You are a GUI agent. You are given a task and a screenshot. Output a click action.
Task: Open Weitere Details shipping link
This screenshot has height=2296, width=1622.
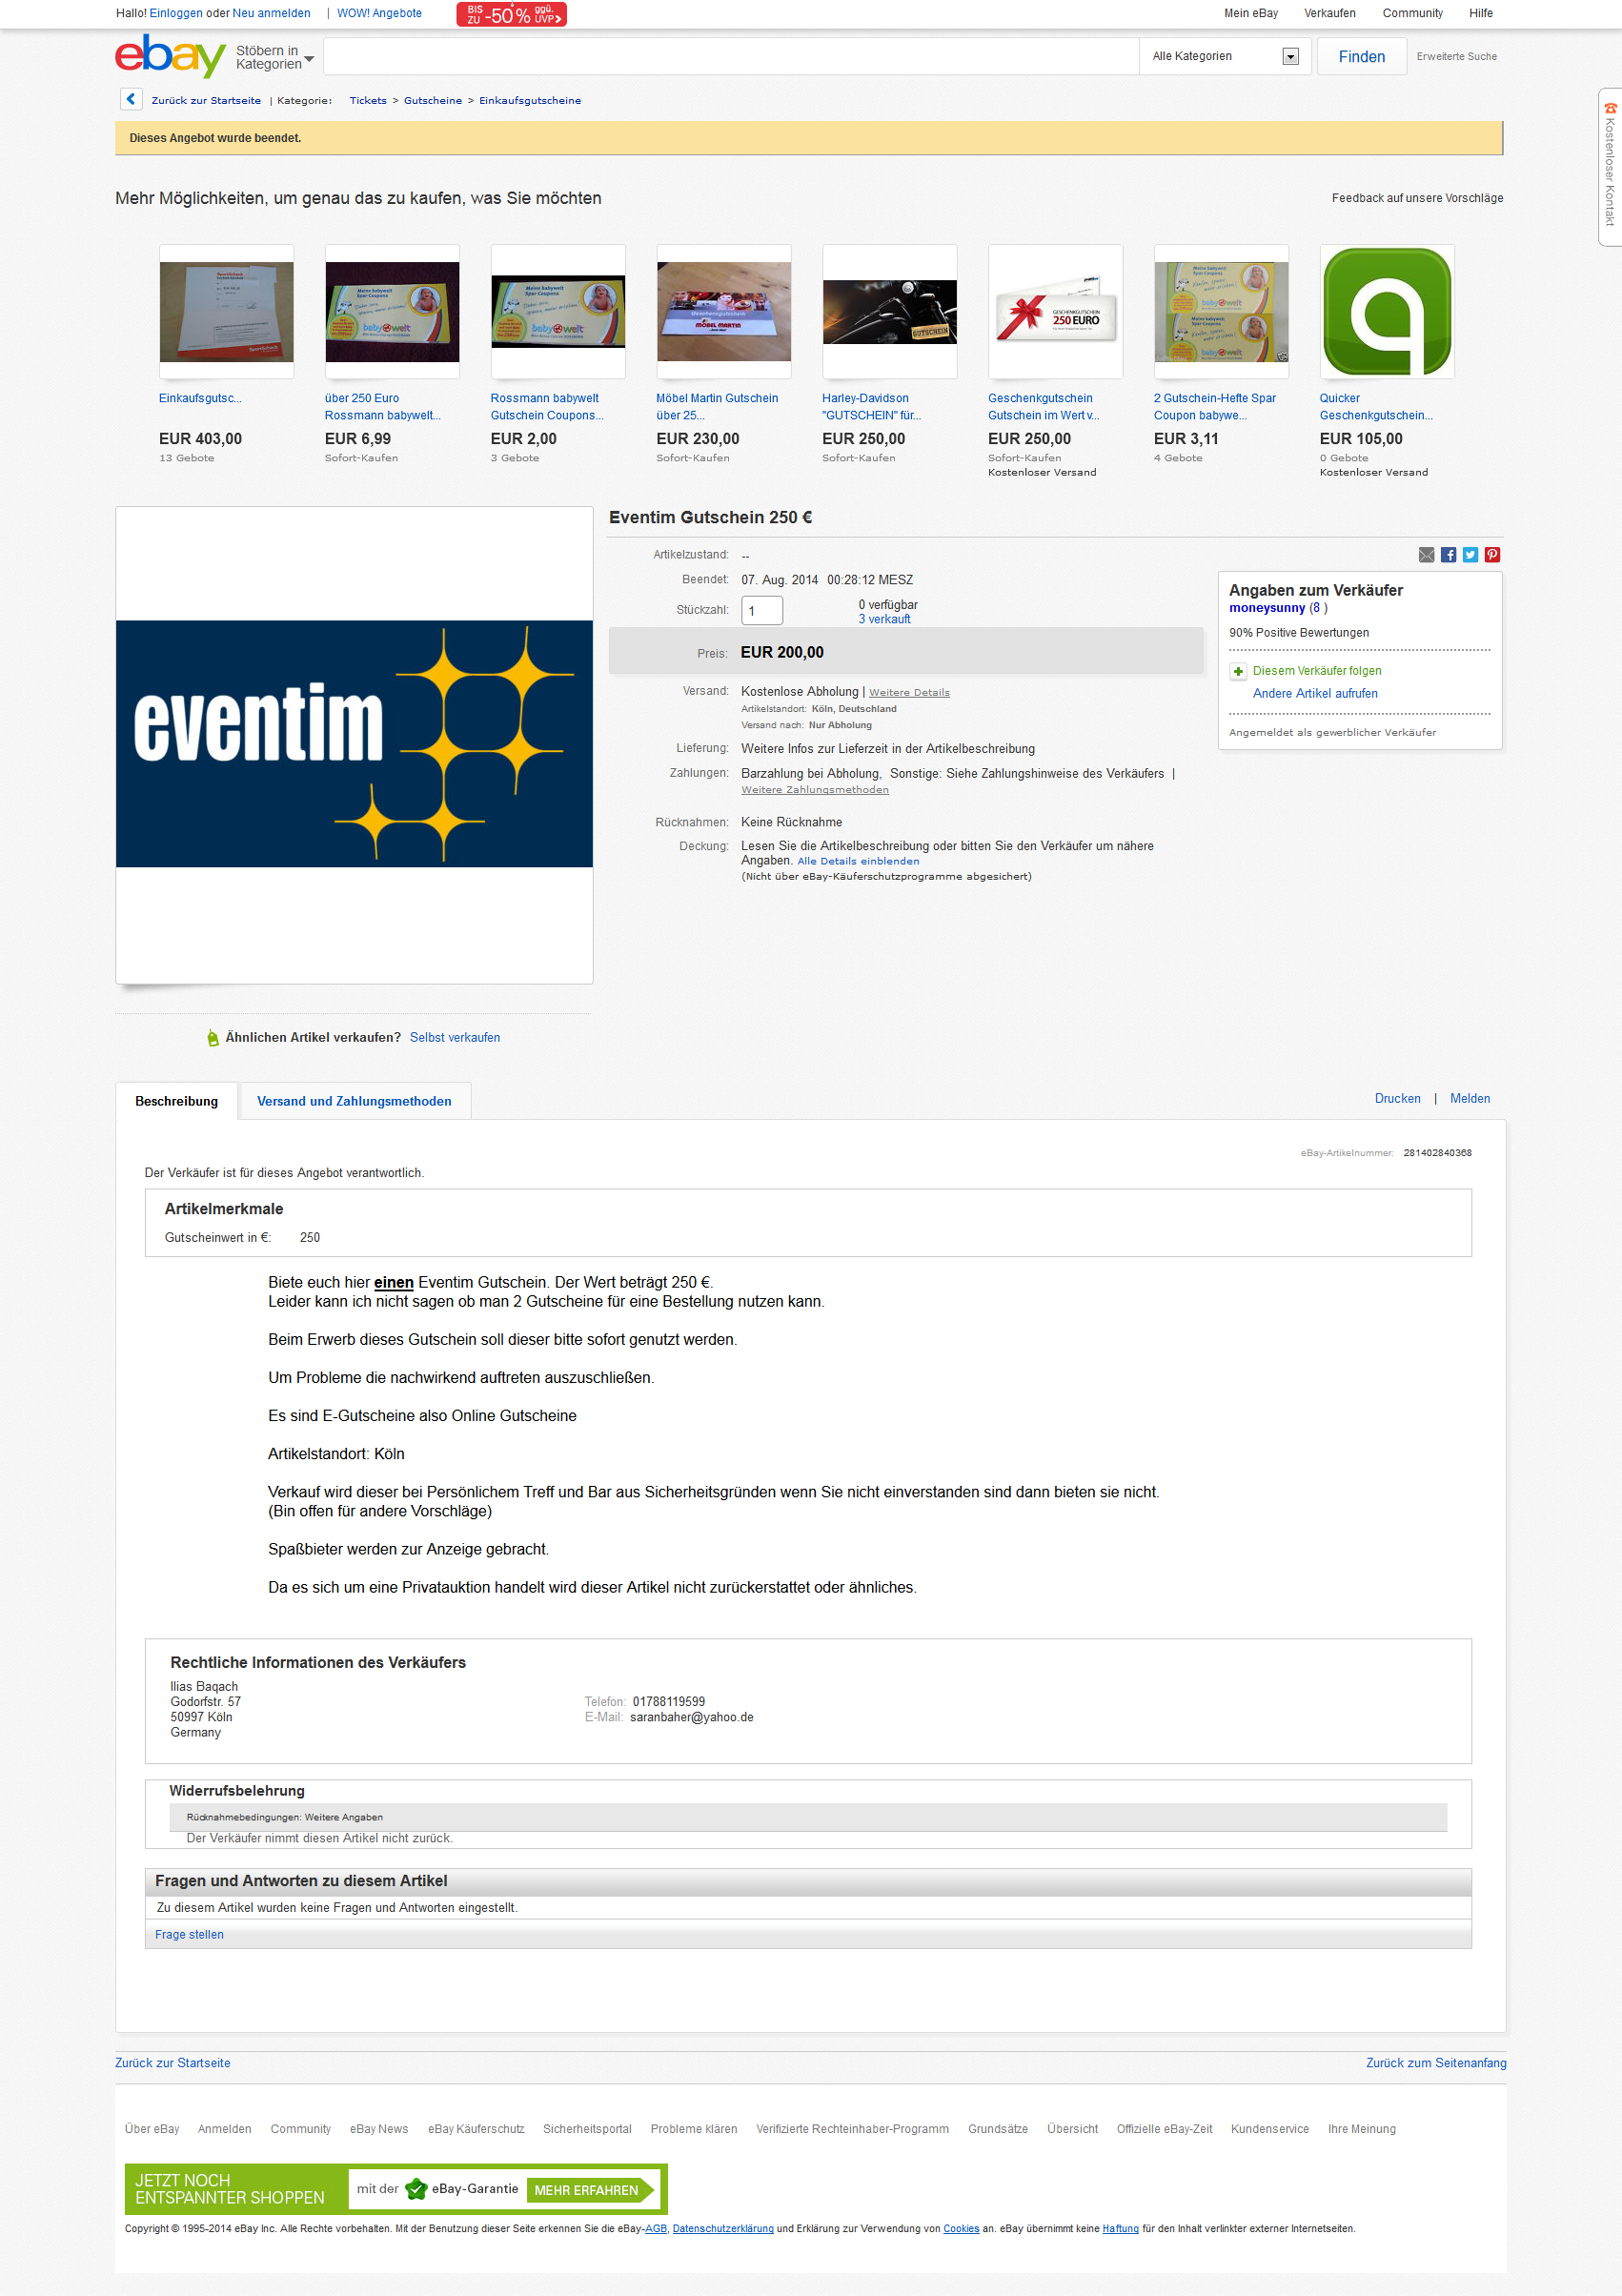[x=909, y=693]
